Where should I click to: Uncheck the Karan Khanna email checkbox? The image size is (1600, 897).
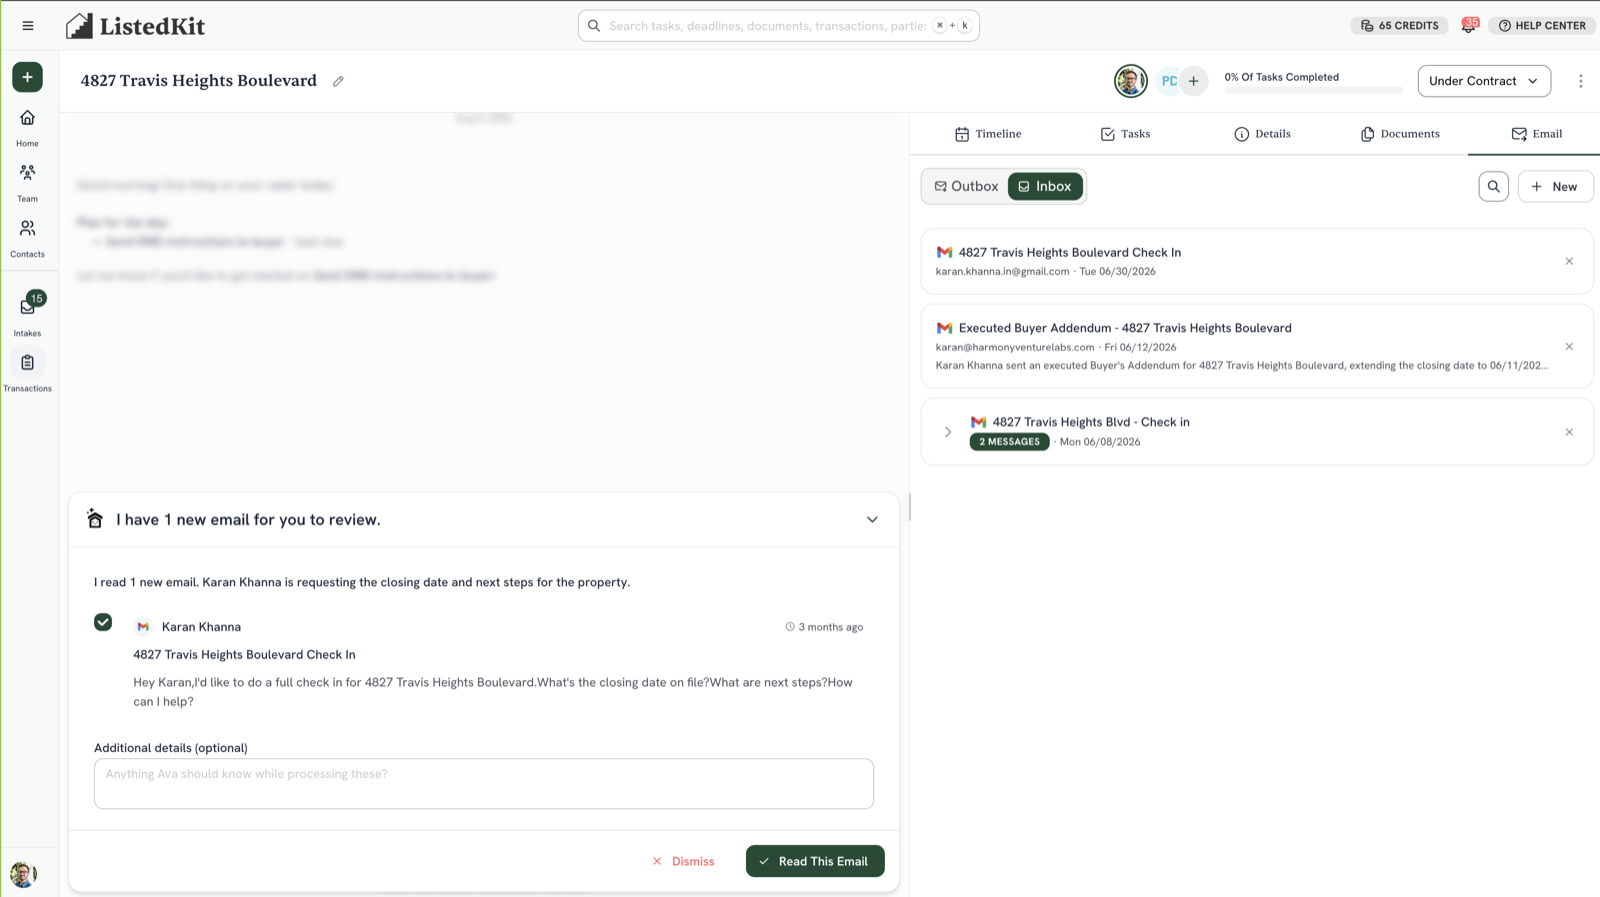pyautogui.click(x=103, y=622)
